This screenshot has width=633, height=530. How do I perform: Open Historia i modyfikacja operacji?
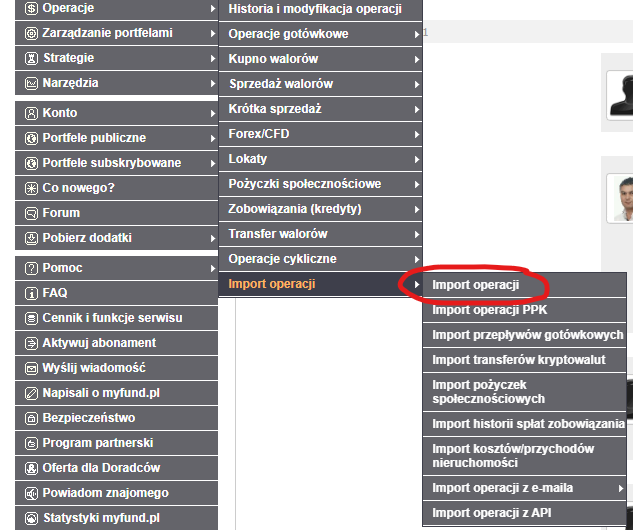tap(315, 10)
